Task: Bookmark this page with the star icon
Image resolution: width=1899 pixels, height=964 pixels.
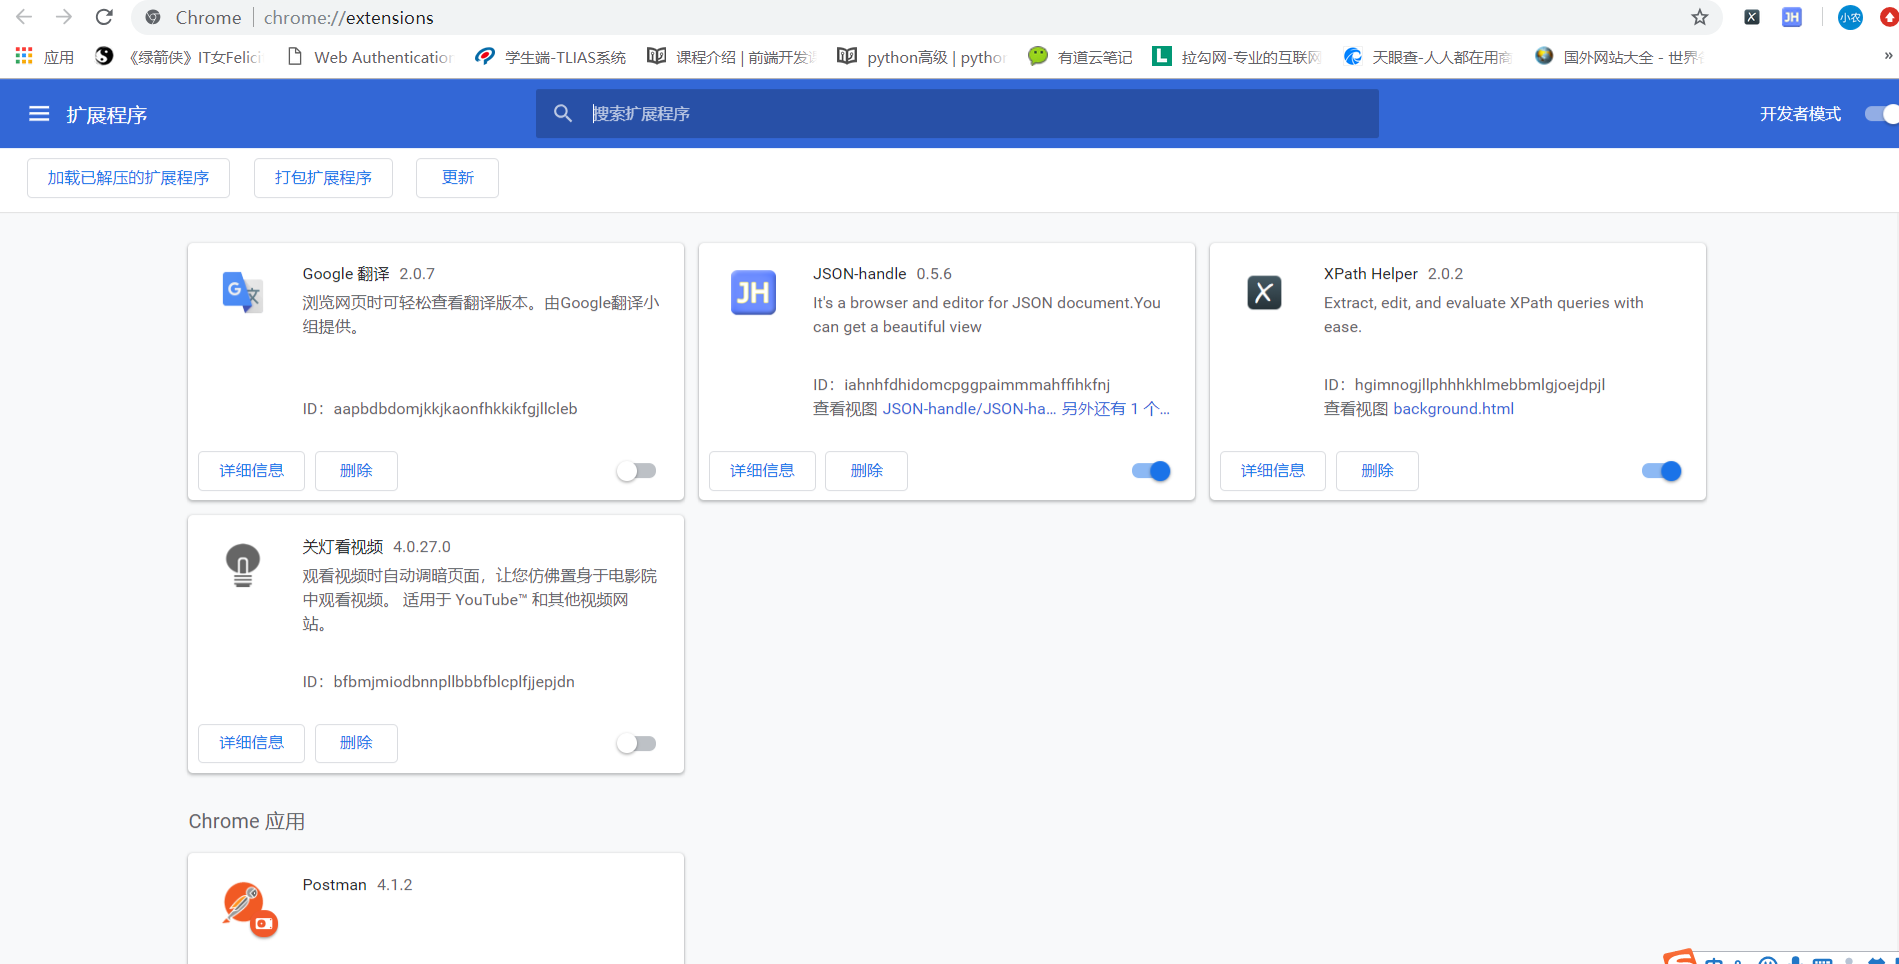Action: pyautogui.click(x=1700, y=17)
